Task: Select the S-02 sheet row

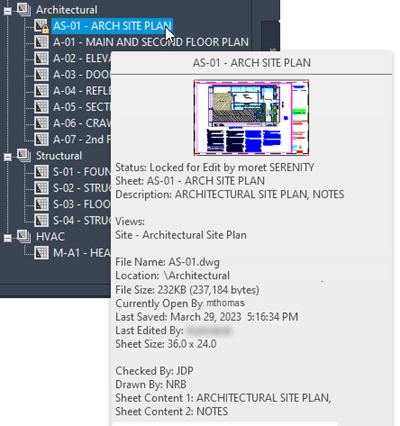Action: point(82,188)
